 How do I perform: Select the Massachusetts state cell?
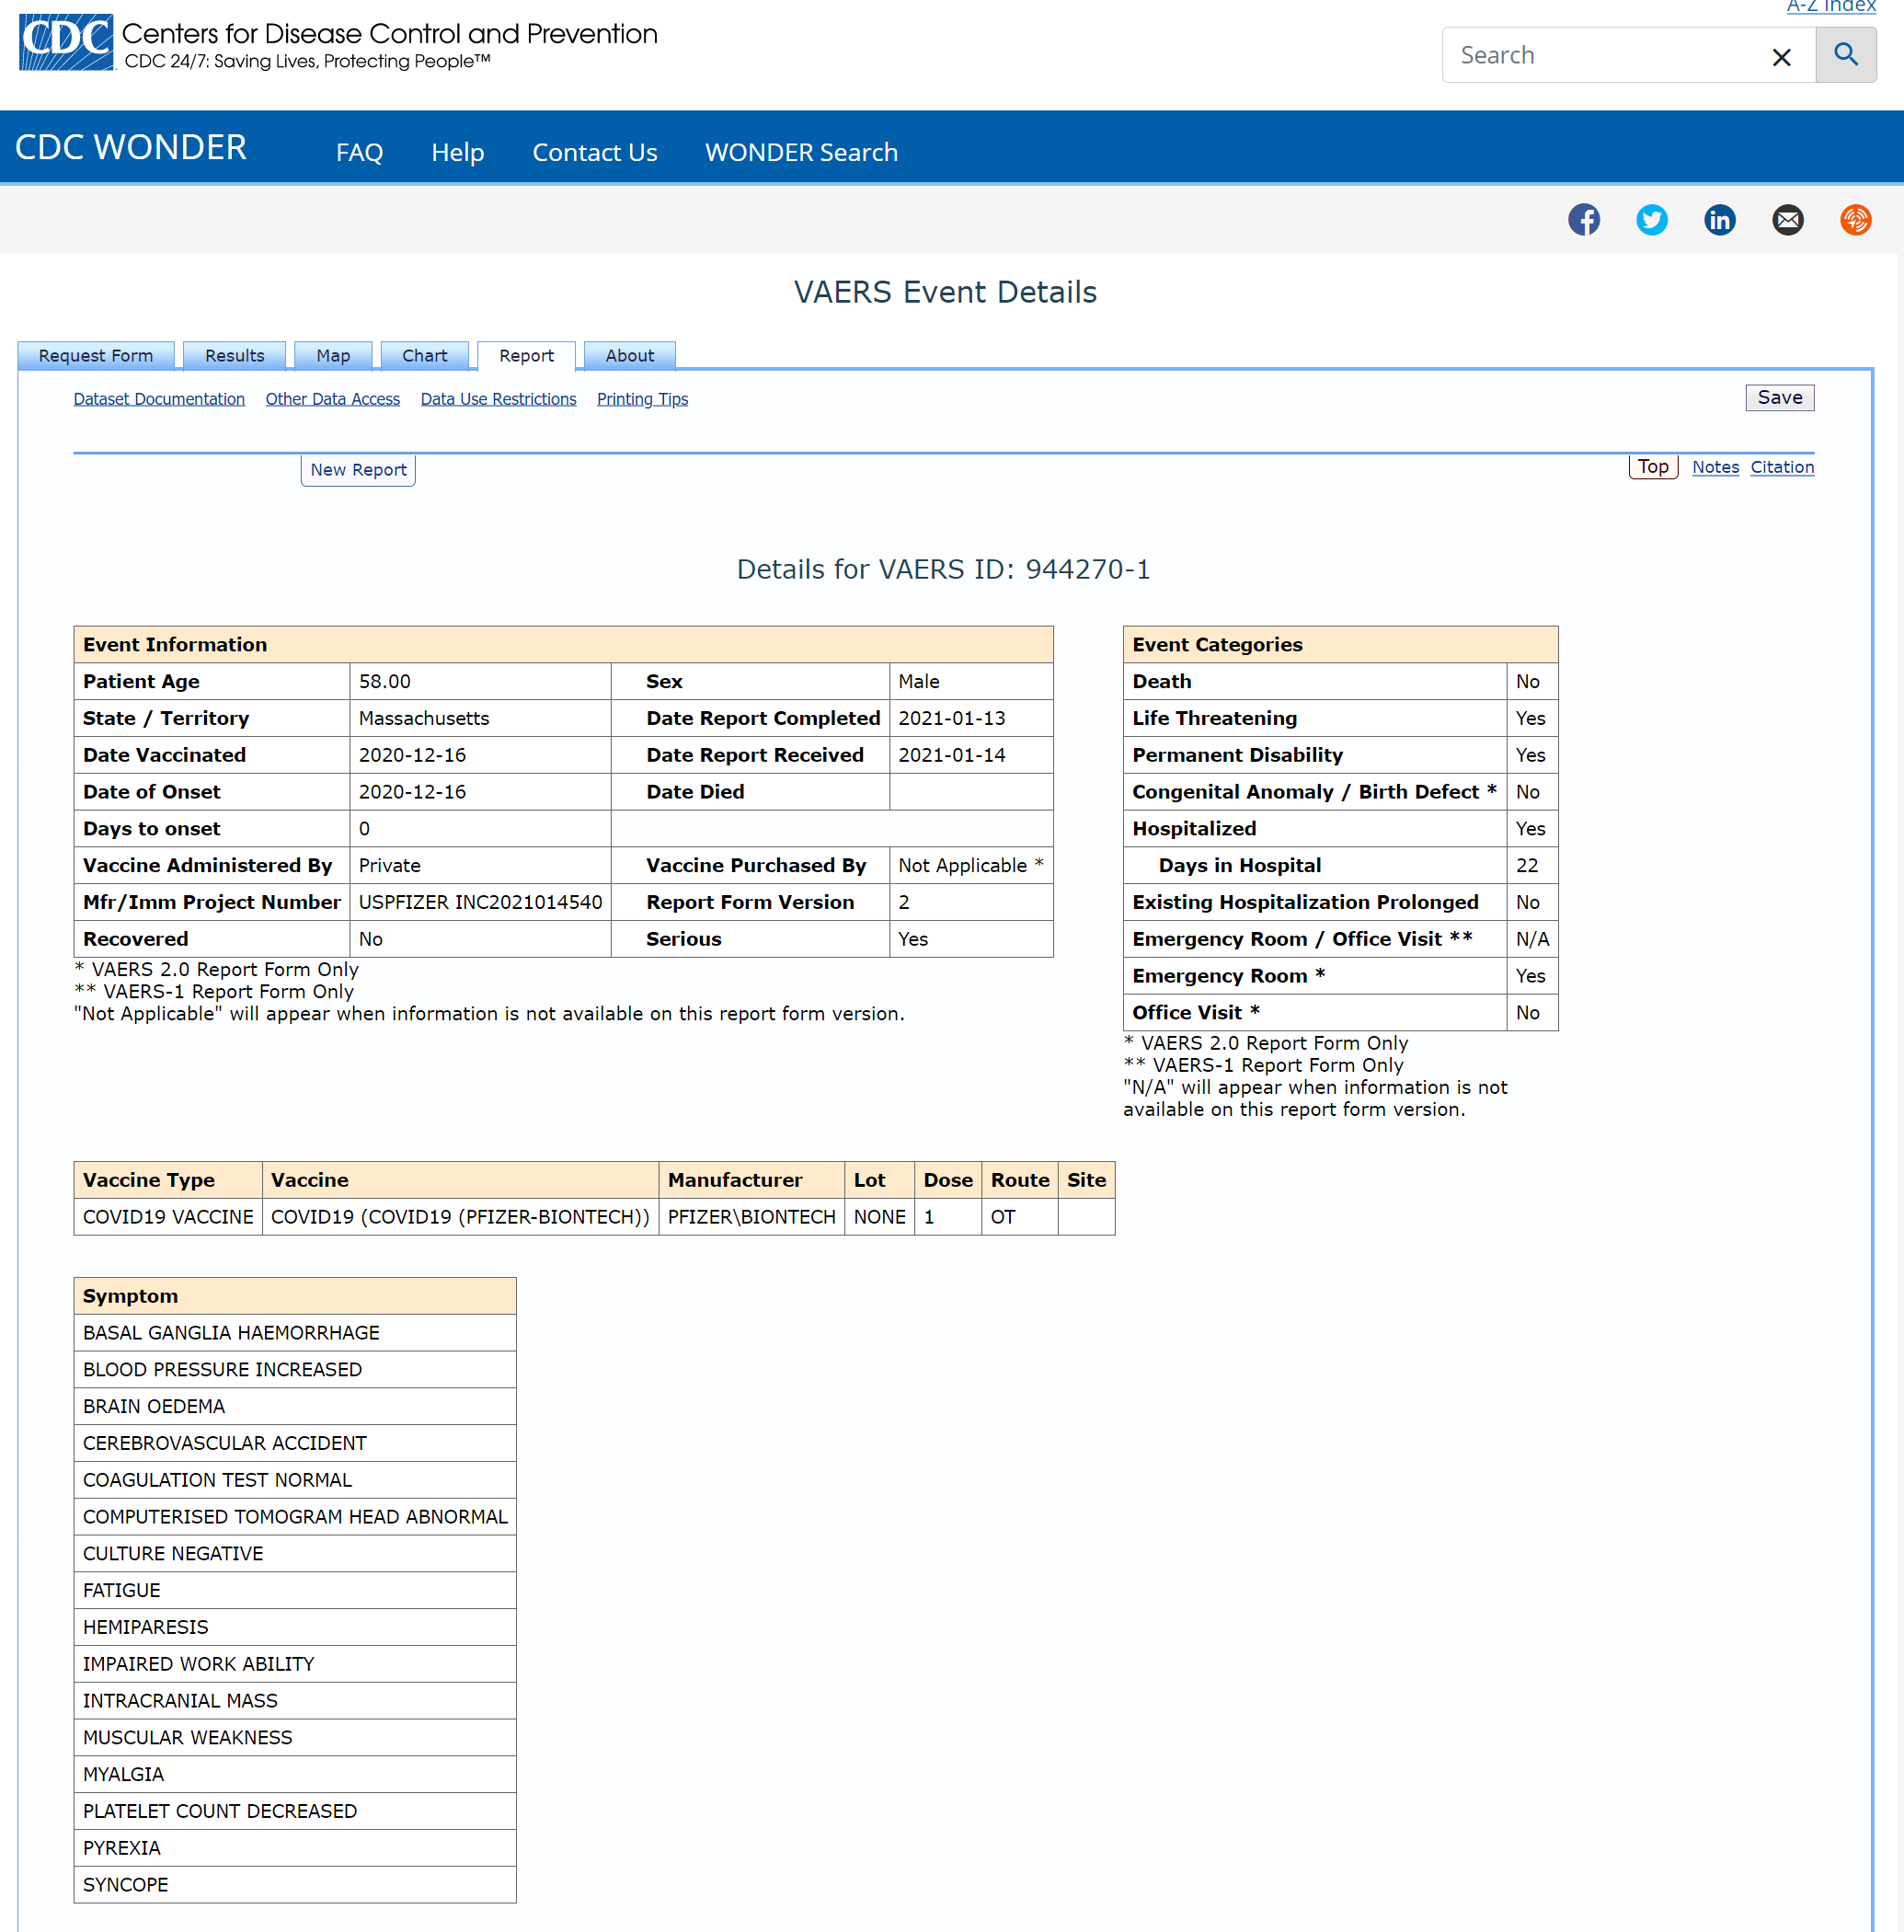pos(480,718)
